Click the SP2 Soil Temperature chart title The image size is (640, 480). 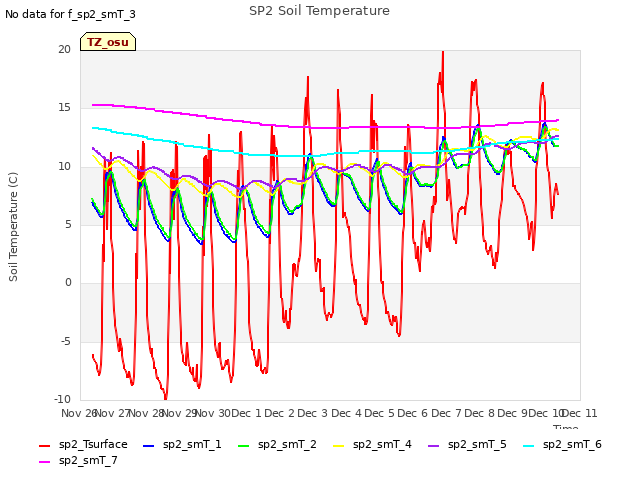(x=319, y=11)
